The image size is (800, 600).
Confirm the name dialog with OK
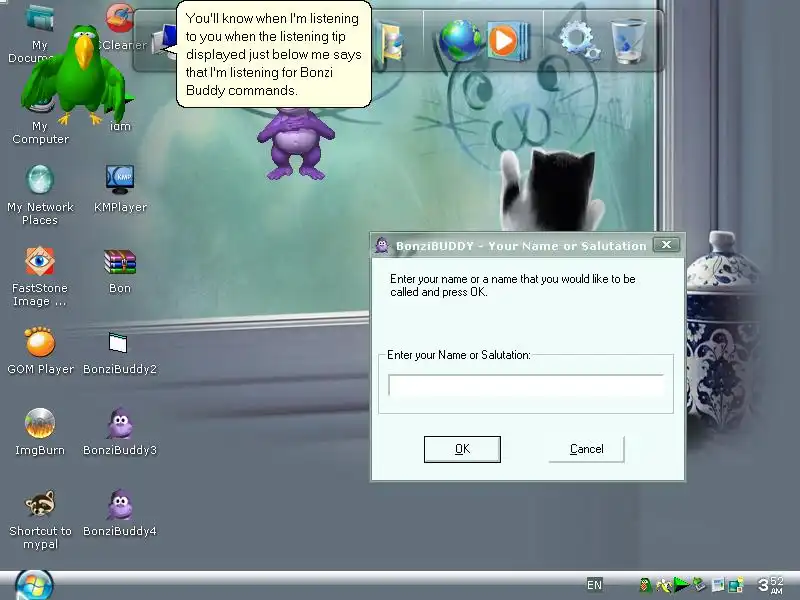point(462,449)
